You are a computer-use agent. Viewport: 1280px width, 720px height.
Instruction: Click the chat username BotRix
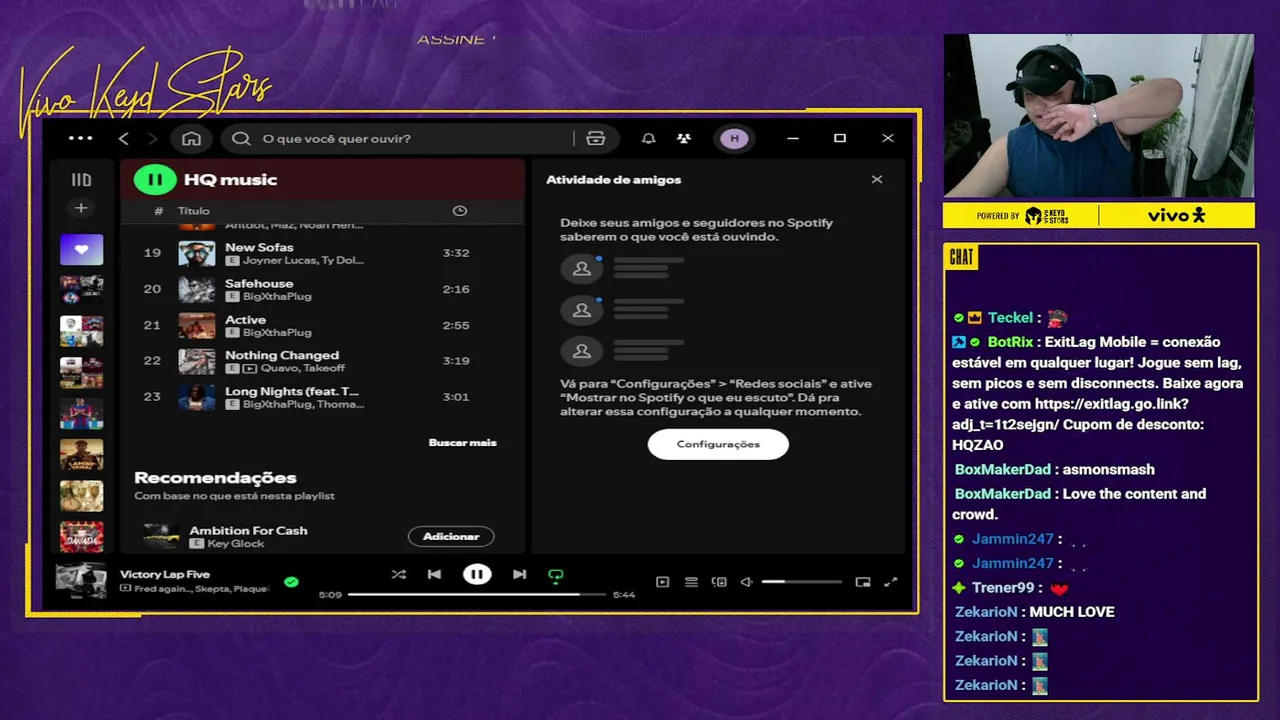(1010, 342)
